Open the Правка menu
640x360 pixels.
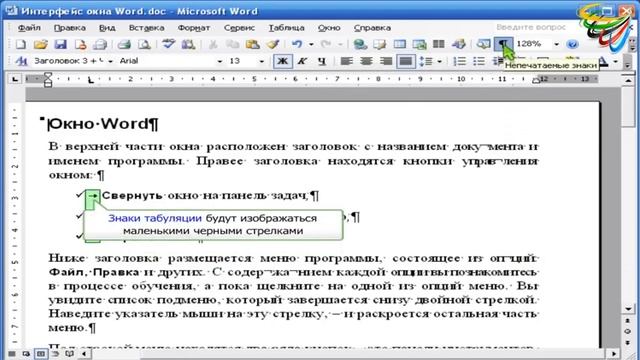[x=70, y=28]
